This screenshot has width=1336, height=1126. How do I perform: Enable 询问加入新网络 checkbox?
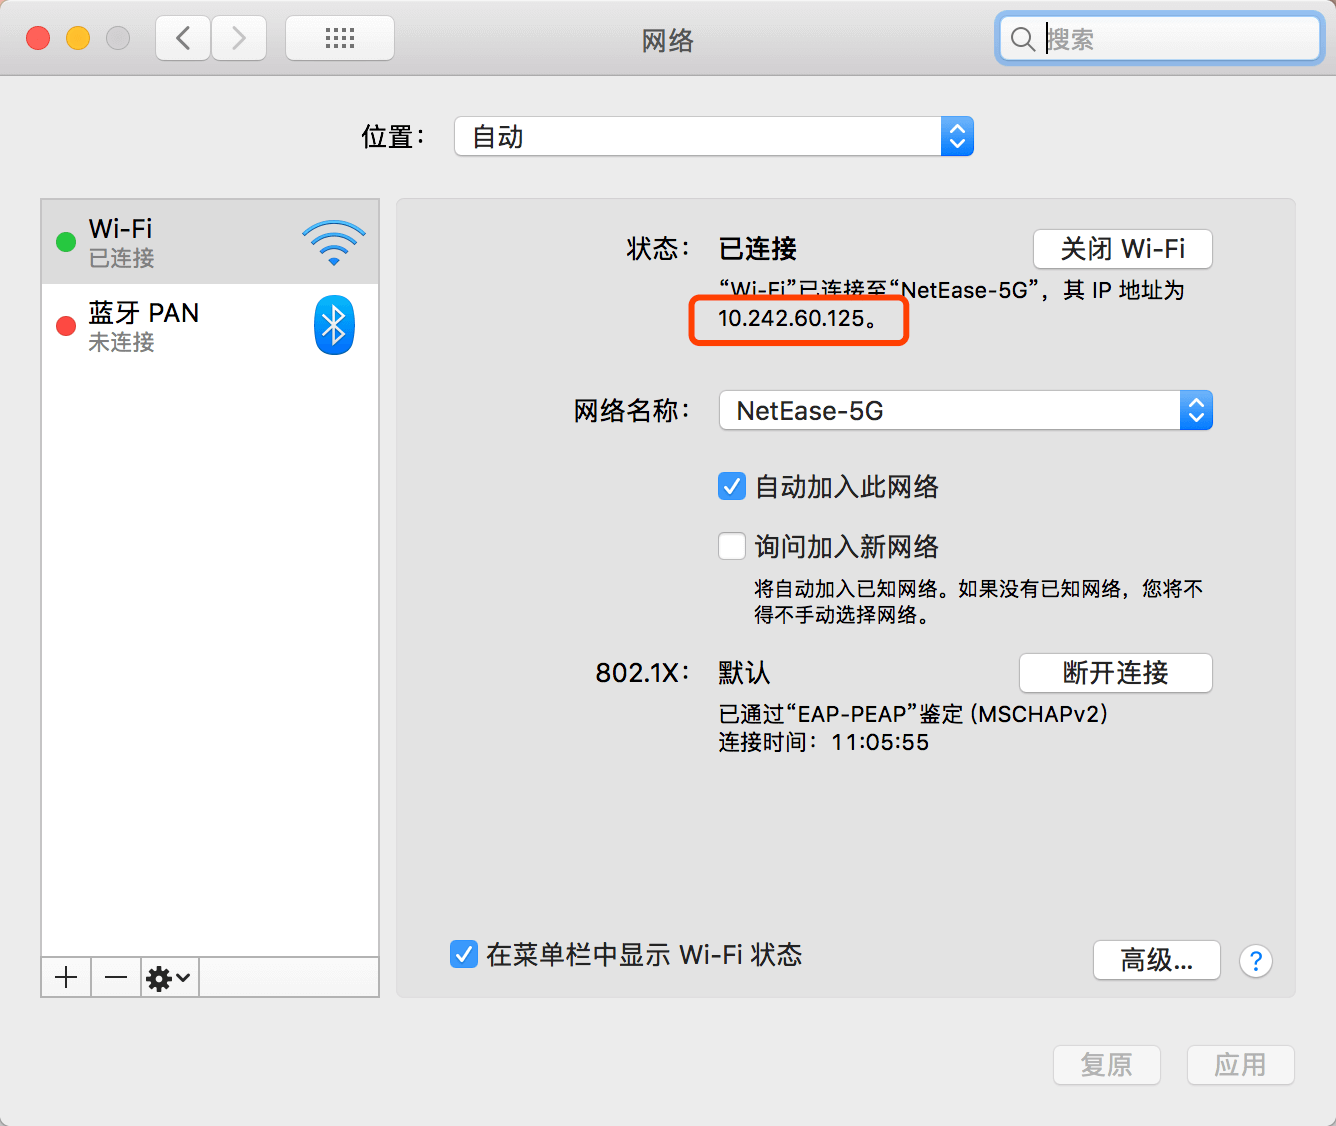732,546
